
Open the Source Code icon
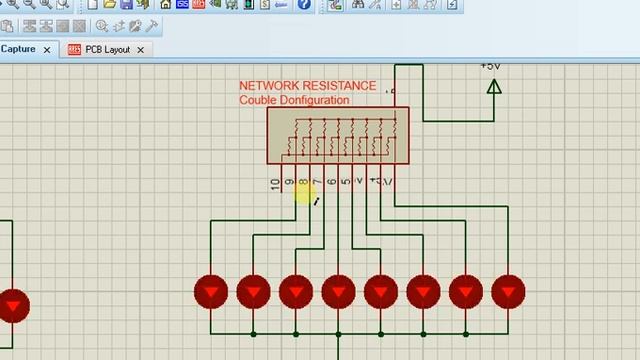tap(281, 4)
